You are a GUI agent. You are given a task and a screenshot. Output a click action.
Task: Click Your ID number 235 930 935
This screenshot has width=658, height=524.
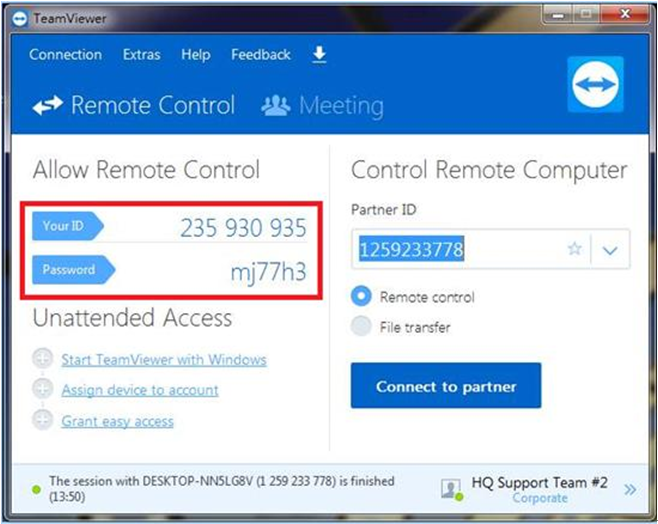pyautogui.click(x=243, y=228)
